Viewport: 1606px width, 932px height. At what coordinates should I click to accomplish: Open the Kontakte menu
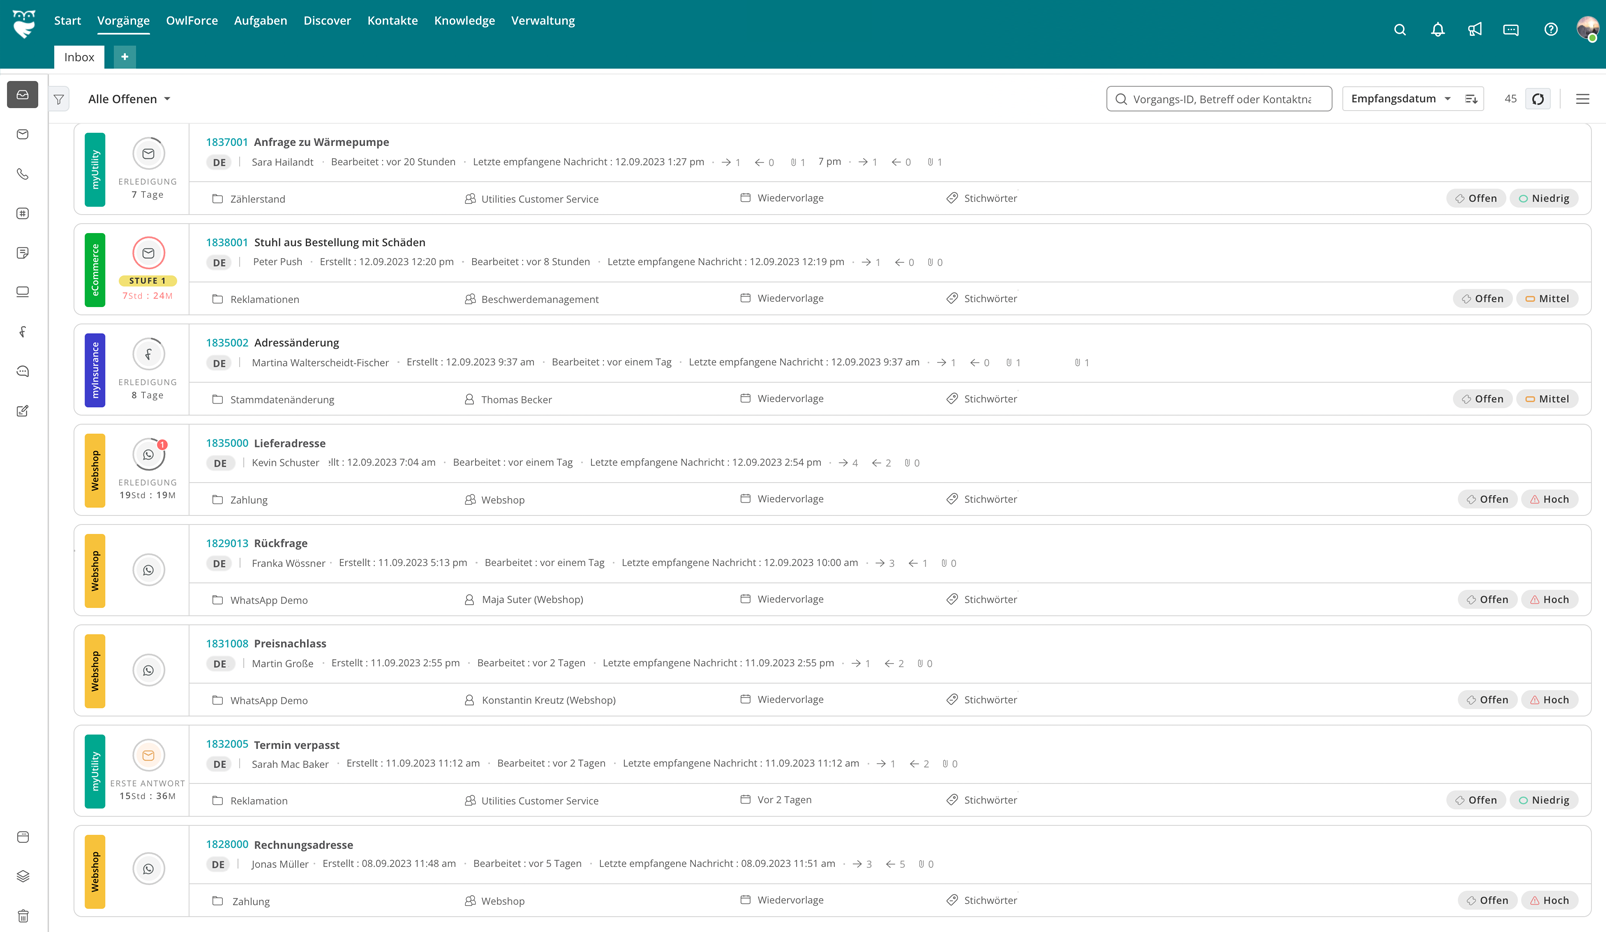click(x=392, y=20)
